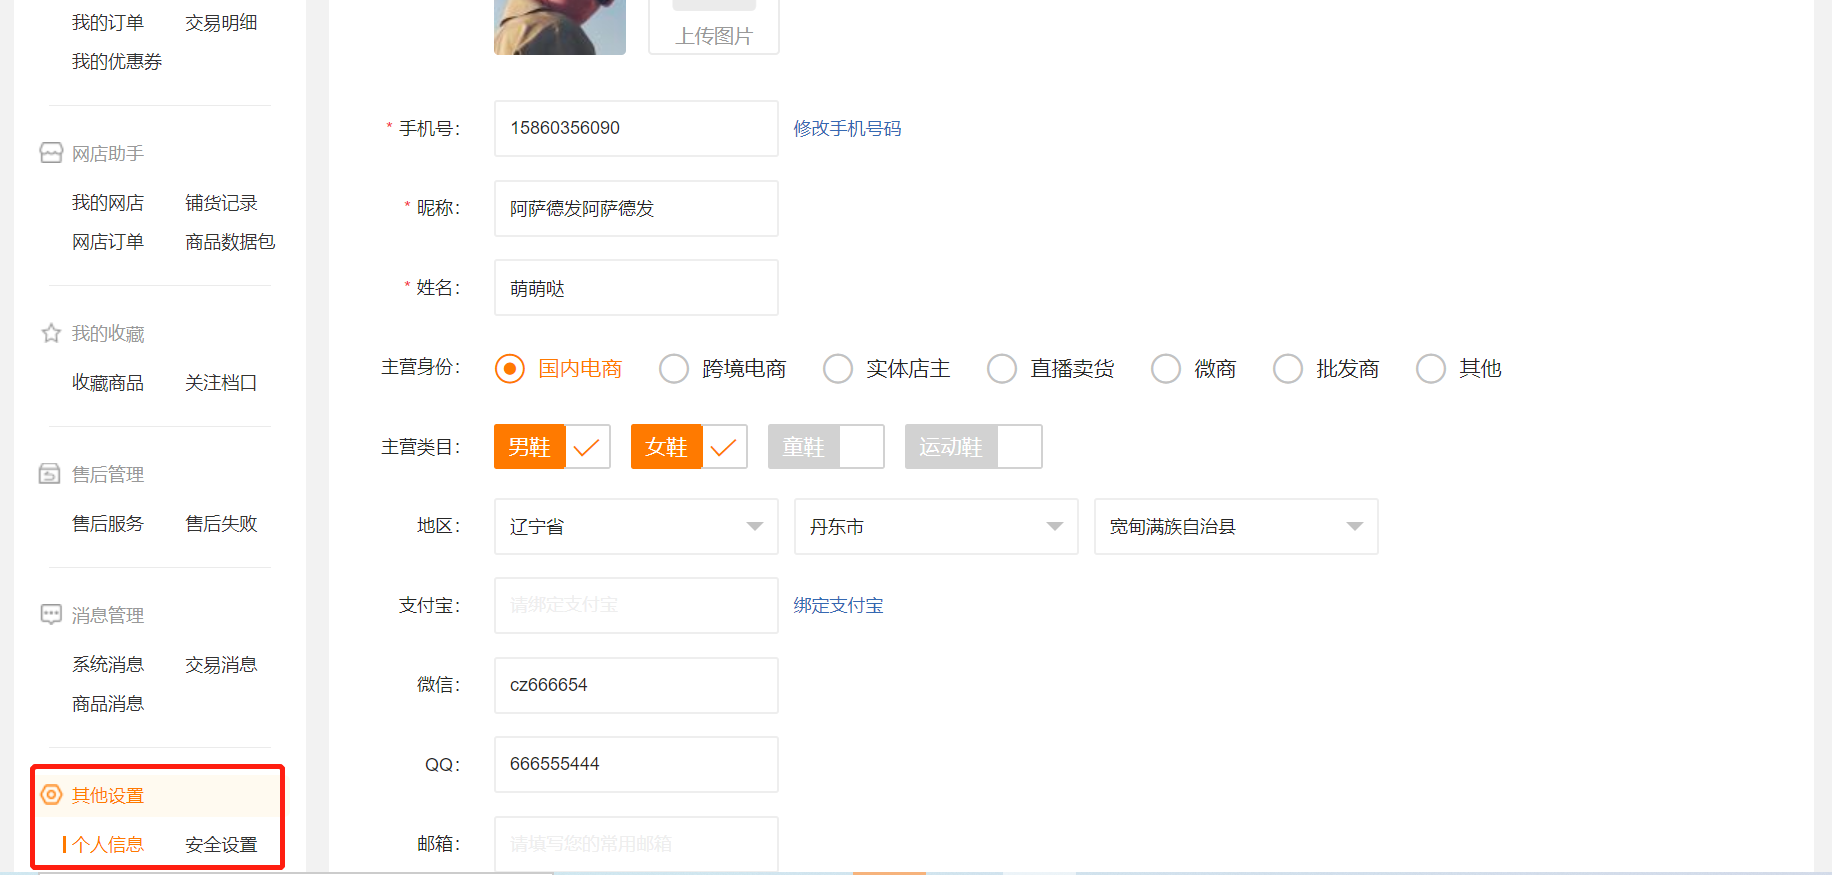
Task: Select the 跨境电商 radio button
Action: [674, 369]
